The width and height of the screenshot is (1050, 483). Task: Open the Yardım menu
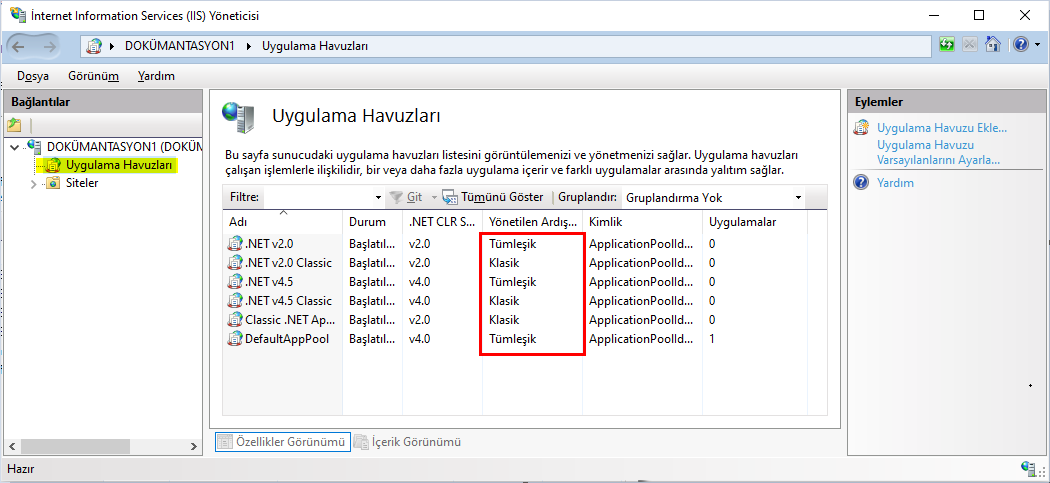(156, 76)
